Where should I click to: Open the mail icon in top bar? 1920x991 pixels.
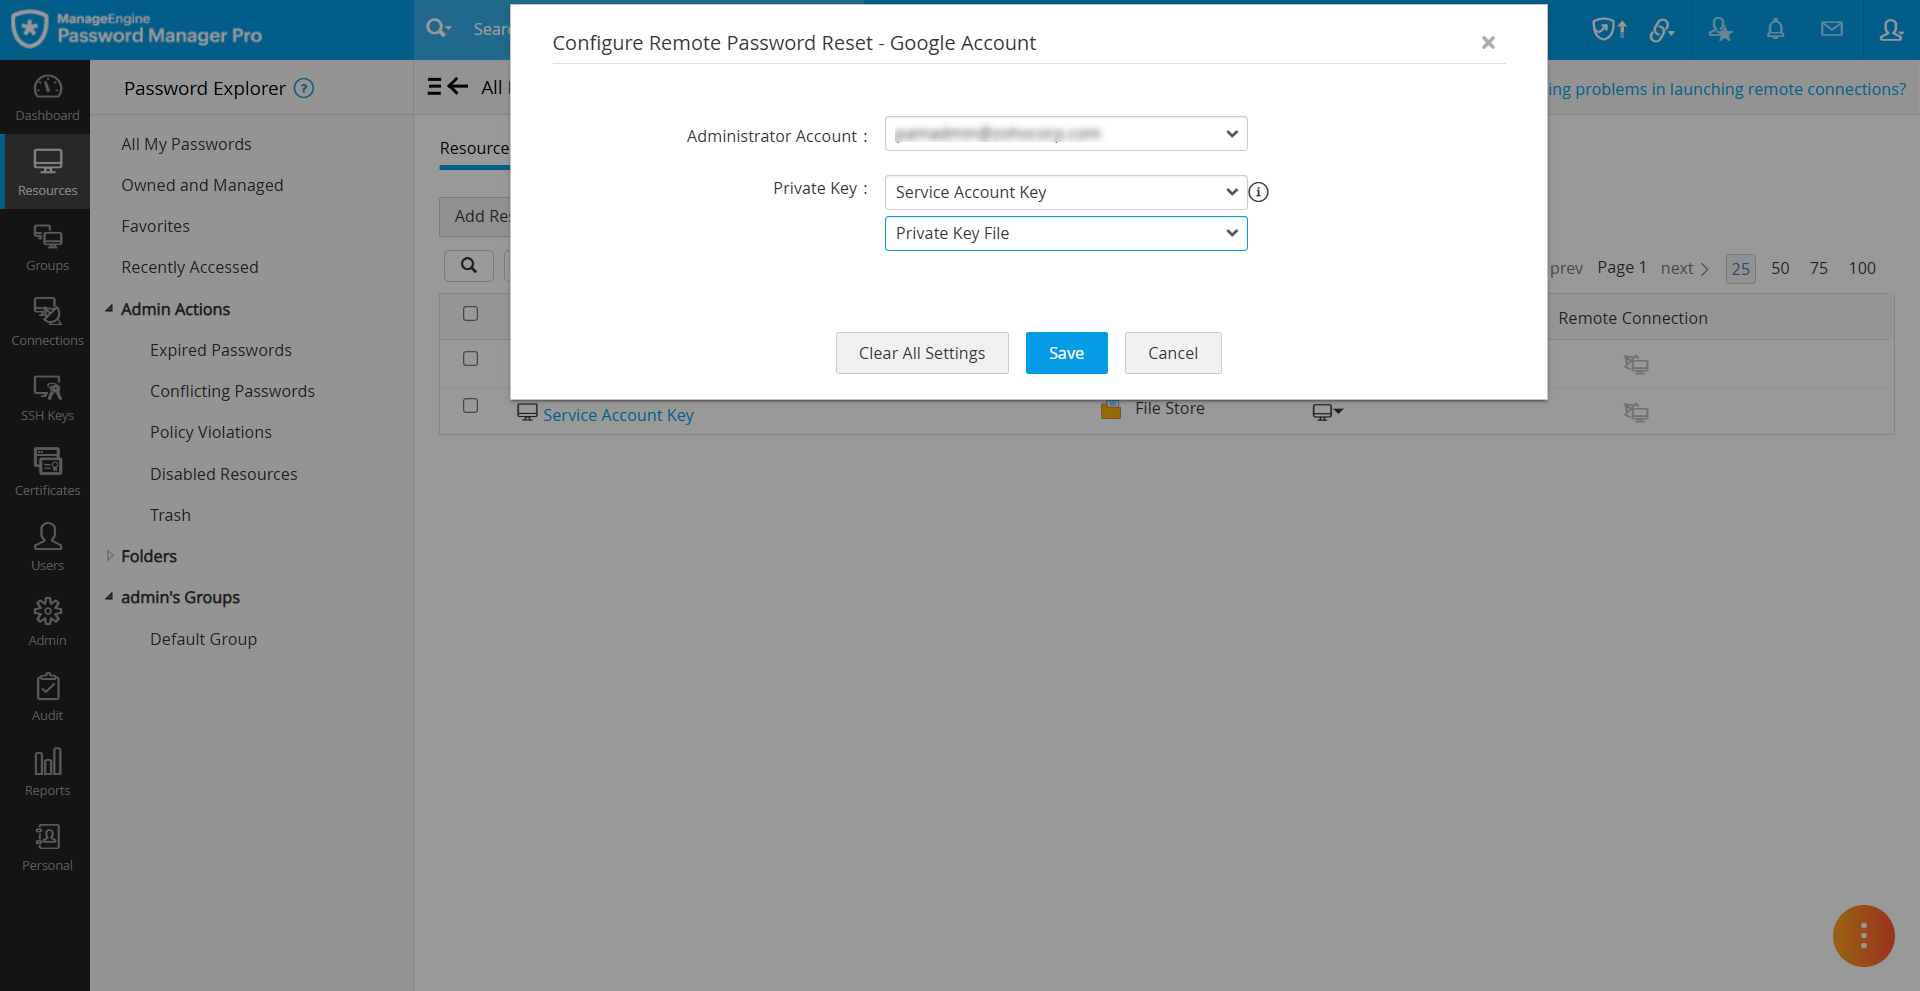click(1833, 29)
